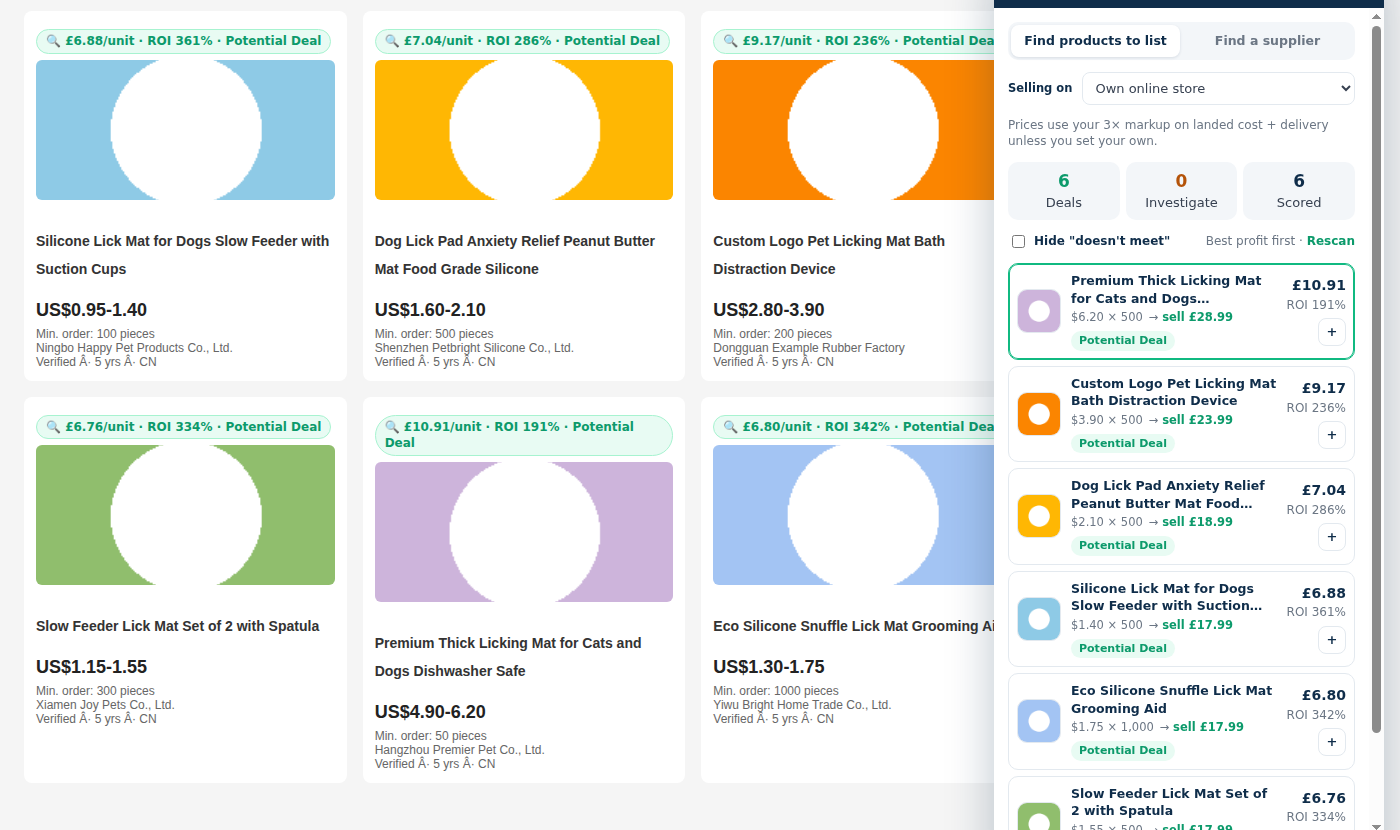
Task: Click the price US$4.90-6.20
Action: point(430,712)
